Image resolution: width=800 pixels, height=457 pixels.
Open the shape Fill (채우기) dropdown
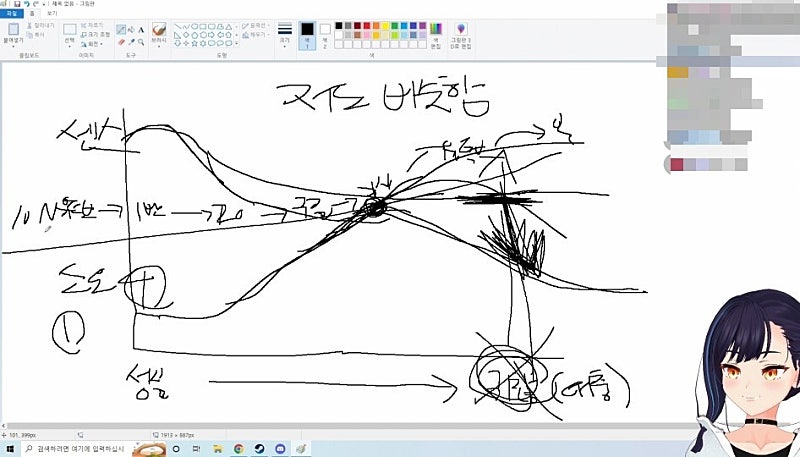[x=254, y=35]
